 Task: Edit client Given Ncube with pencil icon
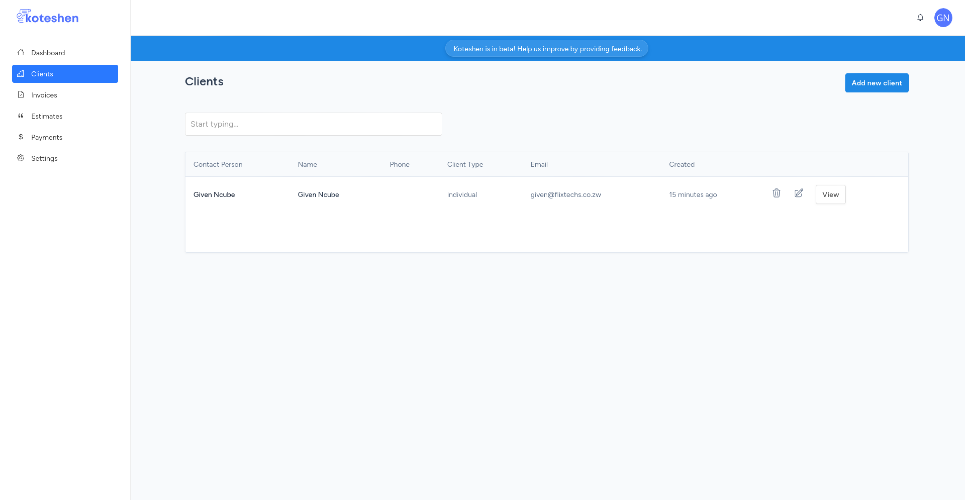(x=799, y=193)
